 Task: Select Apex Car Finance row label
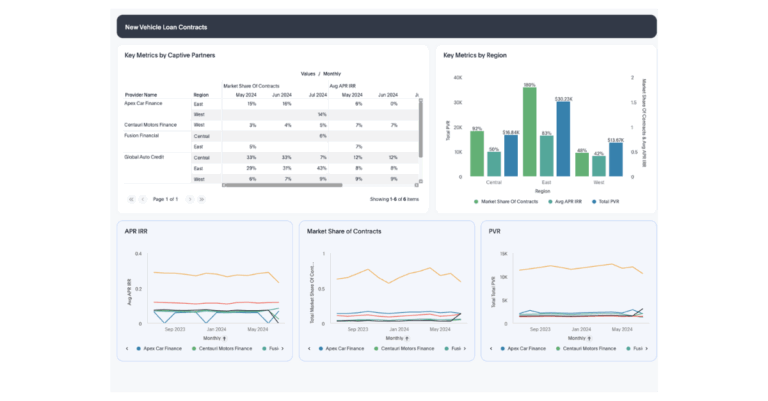click(144, 103)
